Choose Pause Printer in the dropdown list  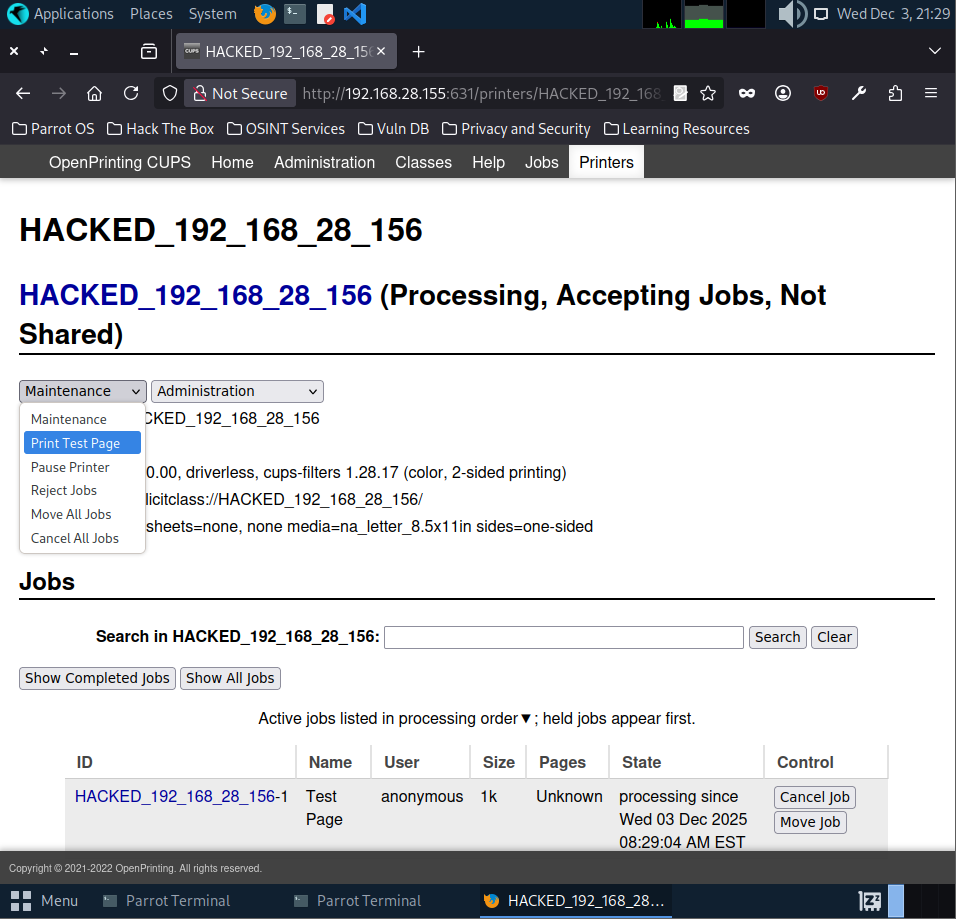(70, 467)
